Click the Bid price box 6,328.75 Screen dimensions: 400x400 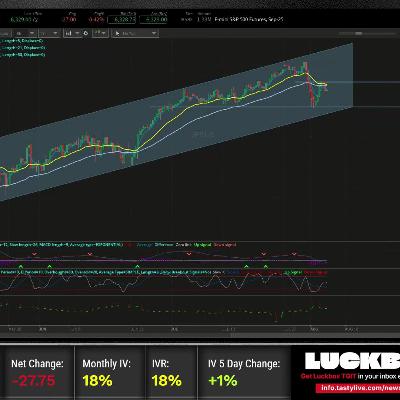pos(122,19)
